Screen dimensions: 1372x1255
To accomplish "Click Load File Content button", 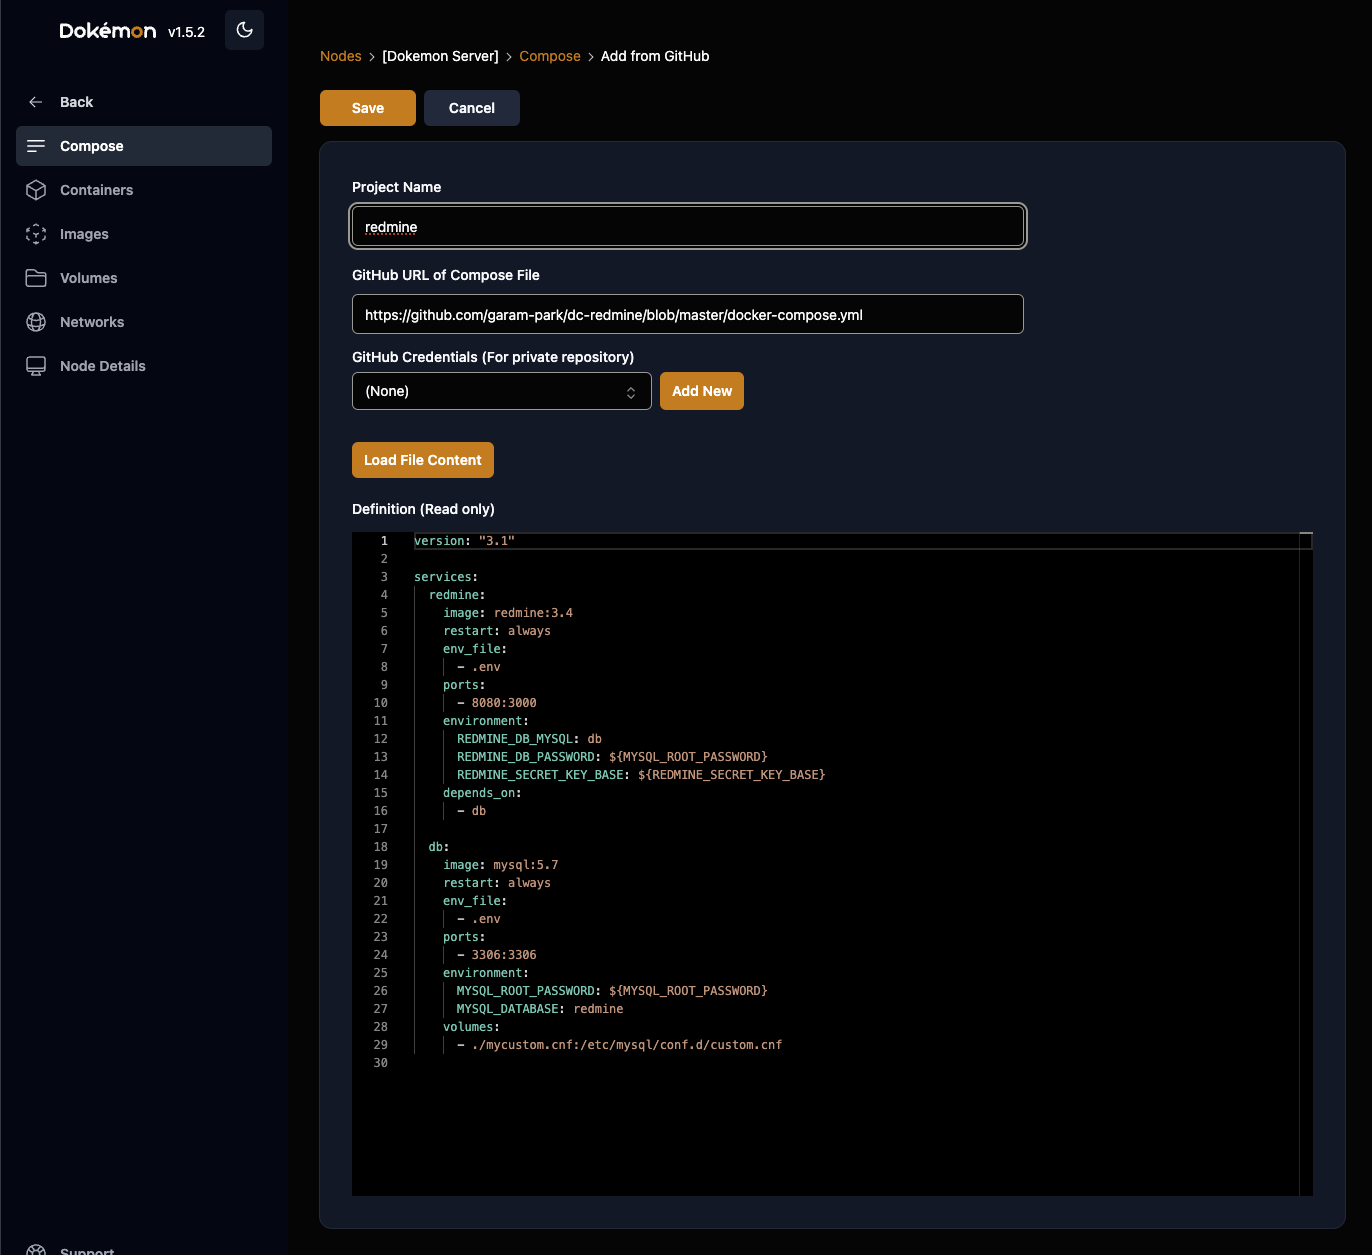I will pyautogui.click(x=423, y=460).
